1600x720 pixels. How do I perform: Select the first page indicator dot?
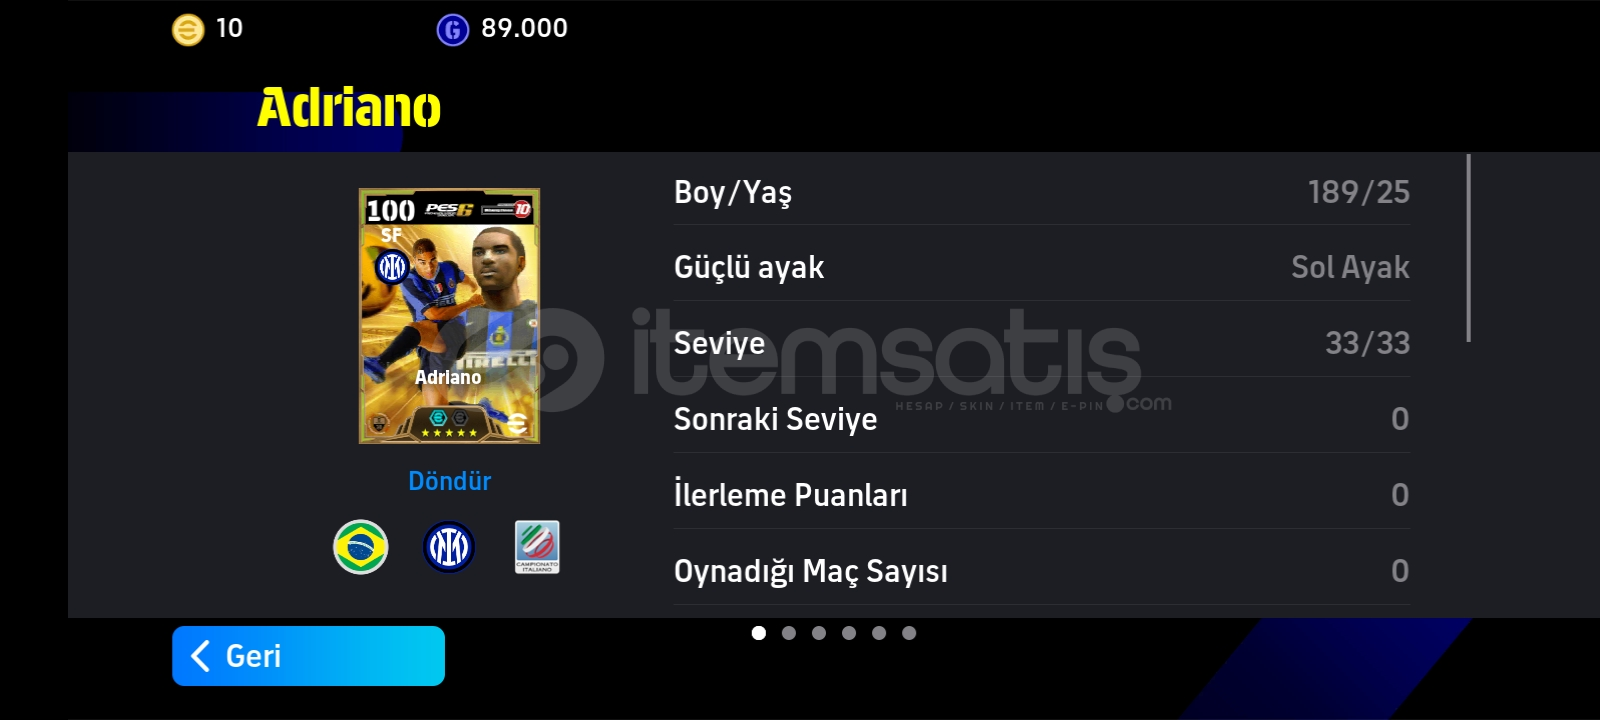point(759,633)
